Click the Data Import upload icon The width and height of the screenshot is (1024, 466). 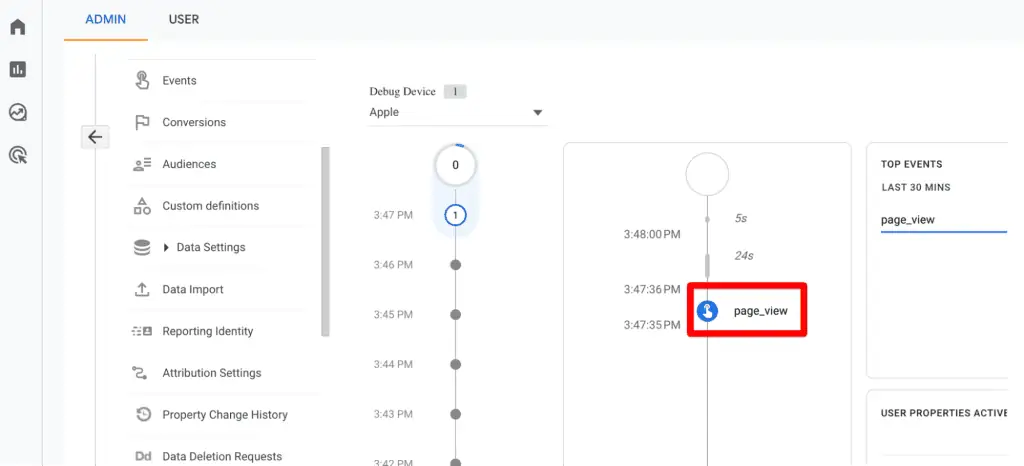click(x=142, y=289)
